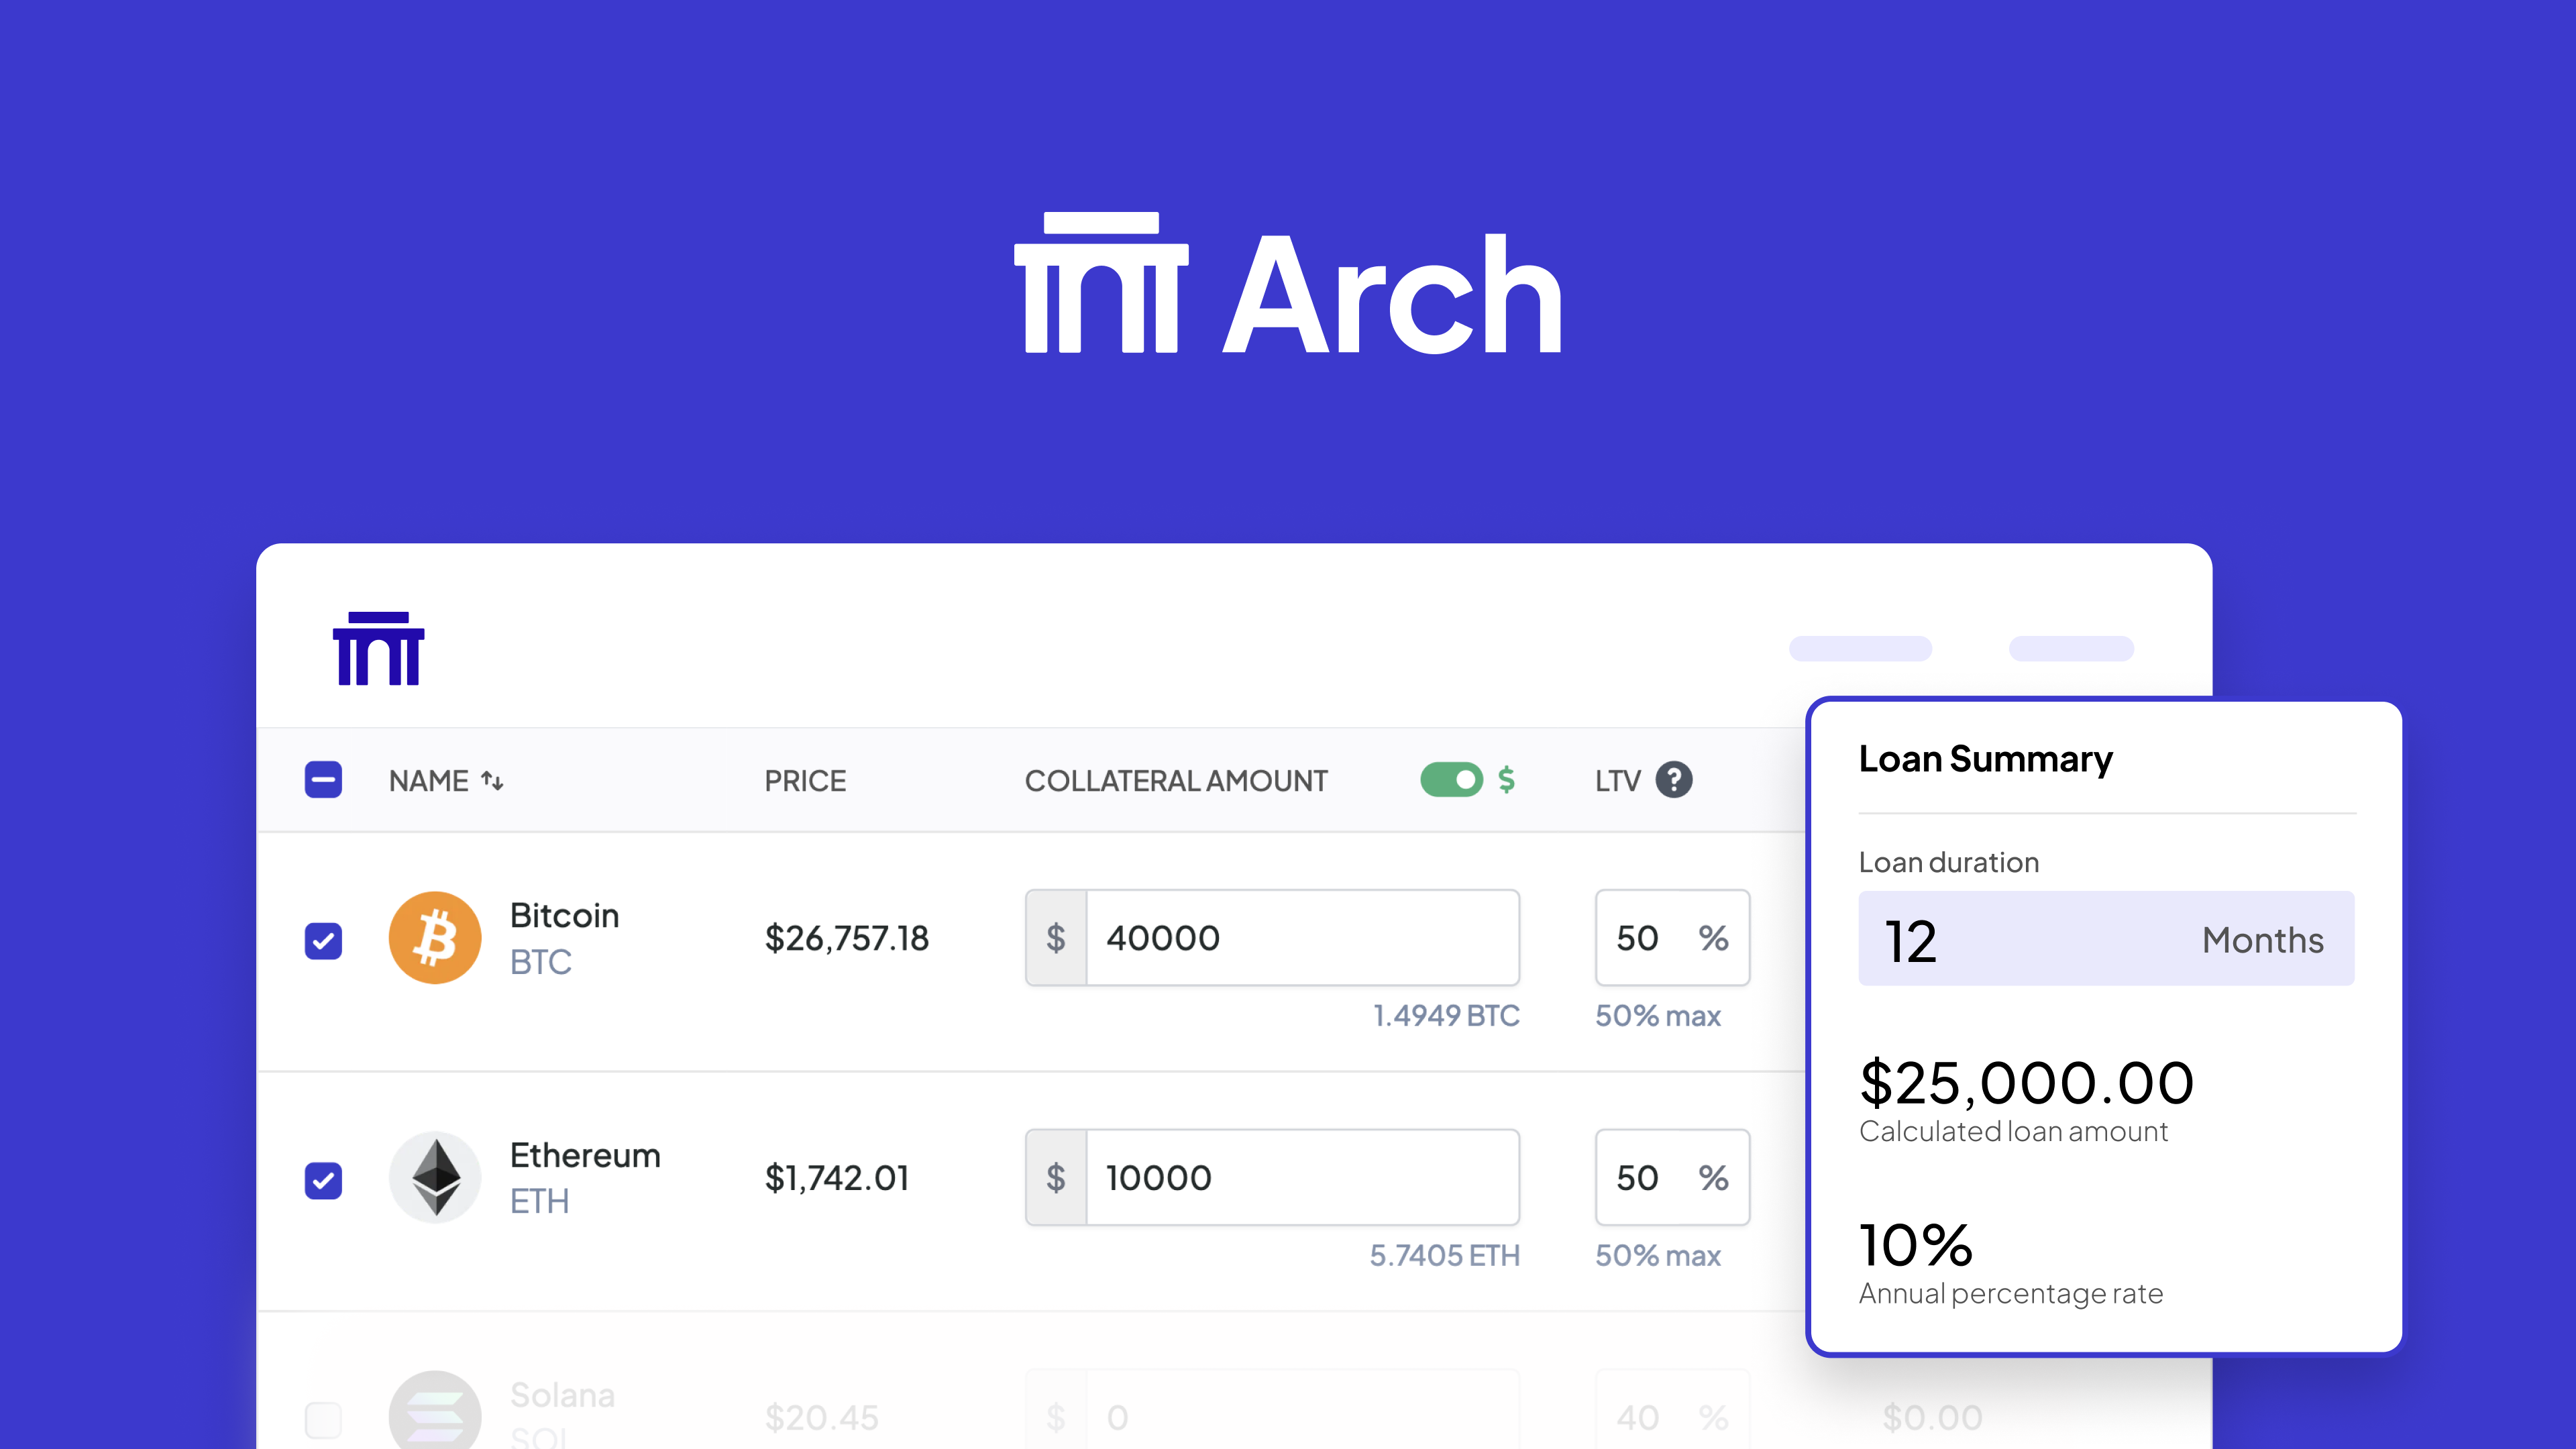Image resolution: width=2576 pixels, height=1449 pixels.
Task: Click the dollar prefix on the Bitcoin collateral field
Action: (1055, 937)
